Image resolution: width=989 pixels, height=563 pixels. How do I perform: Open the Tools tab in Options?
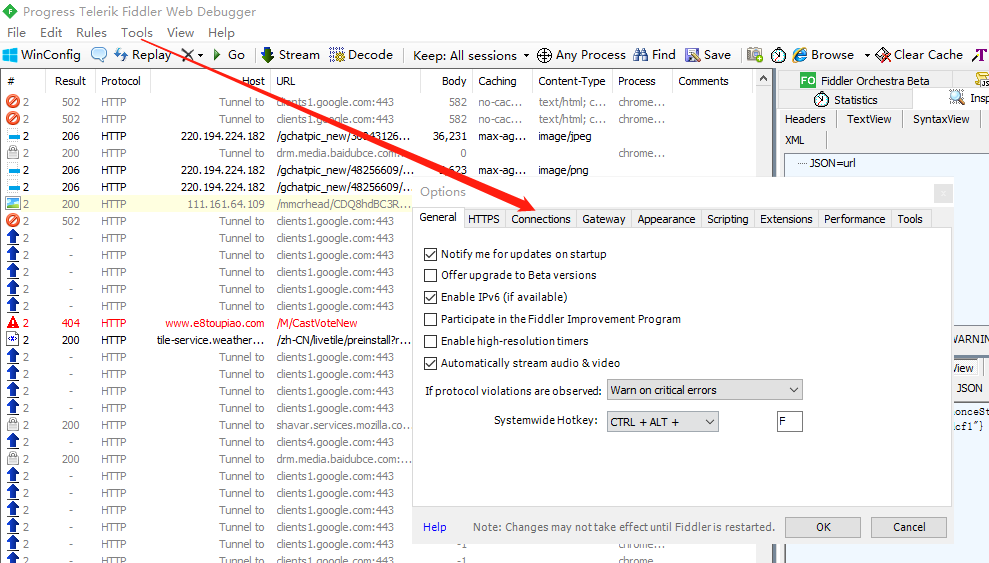910,219
